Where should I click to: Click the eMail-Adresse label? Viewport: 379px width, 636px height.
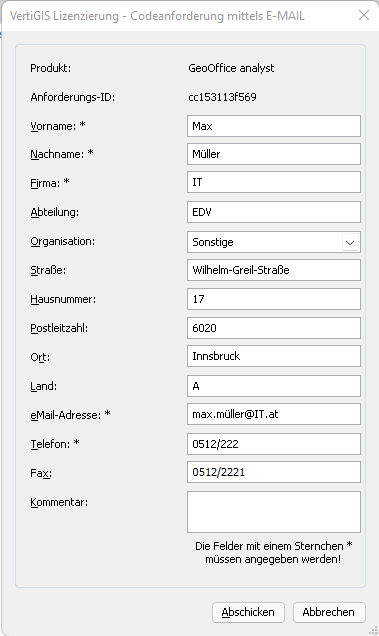point(71,415)
